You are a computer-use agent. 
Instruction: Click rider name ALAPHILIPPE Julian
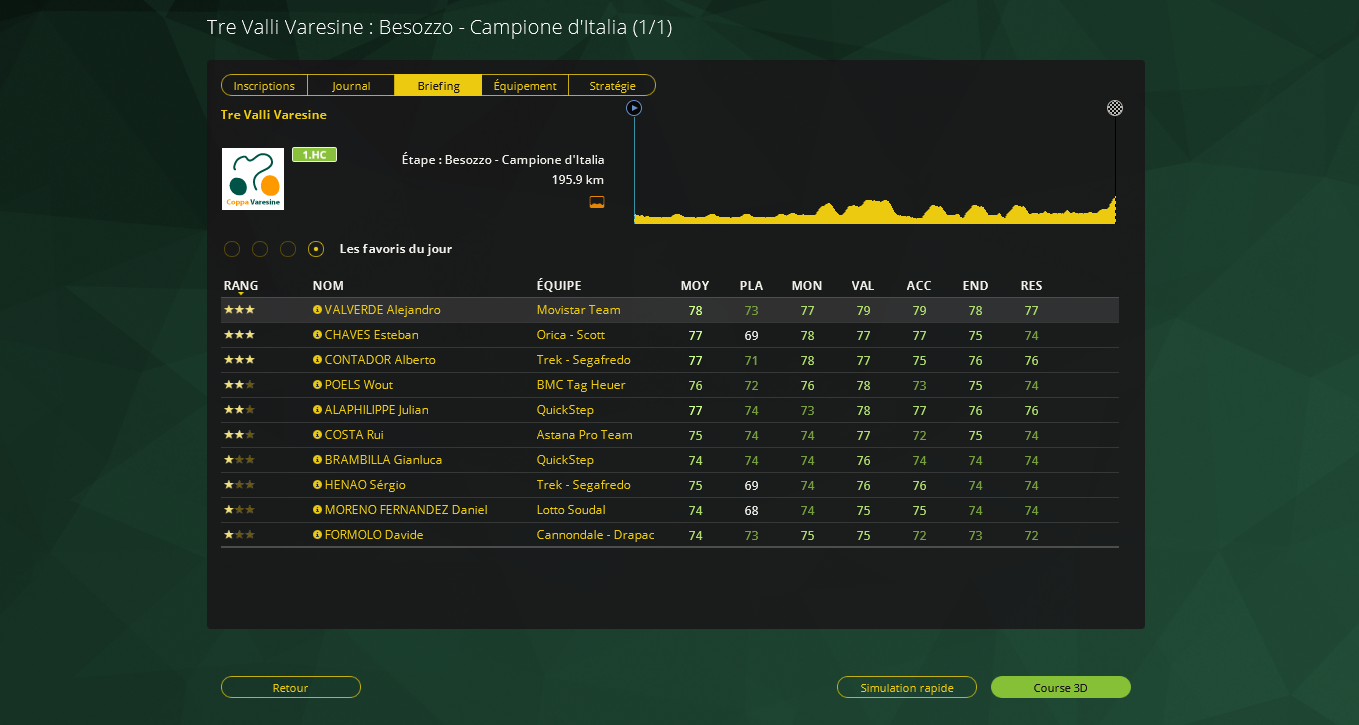pyautogui.click(x=376, y=410)
